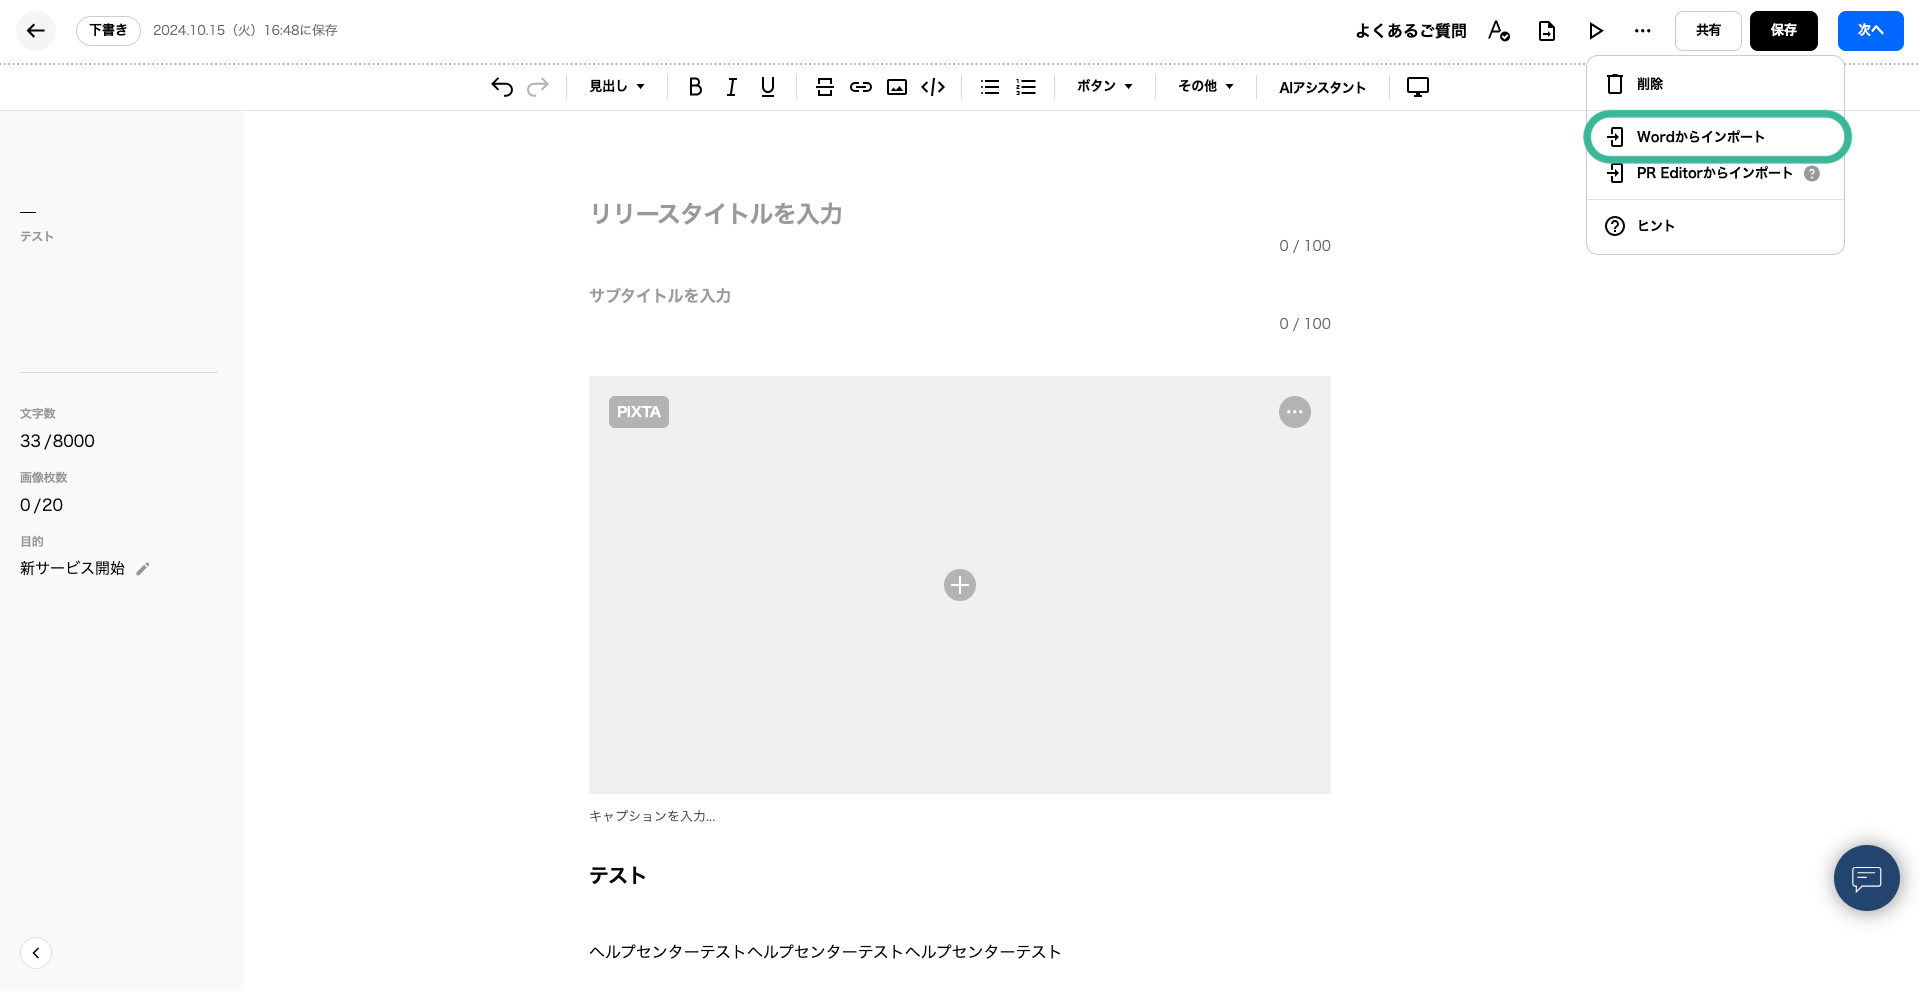This screenshot has width=1920, height=991.
Task: Click the document file icon in header
Action: (1547, 31)
